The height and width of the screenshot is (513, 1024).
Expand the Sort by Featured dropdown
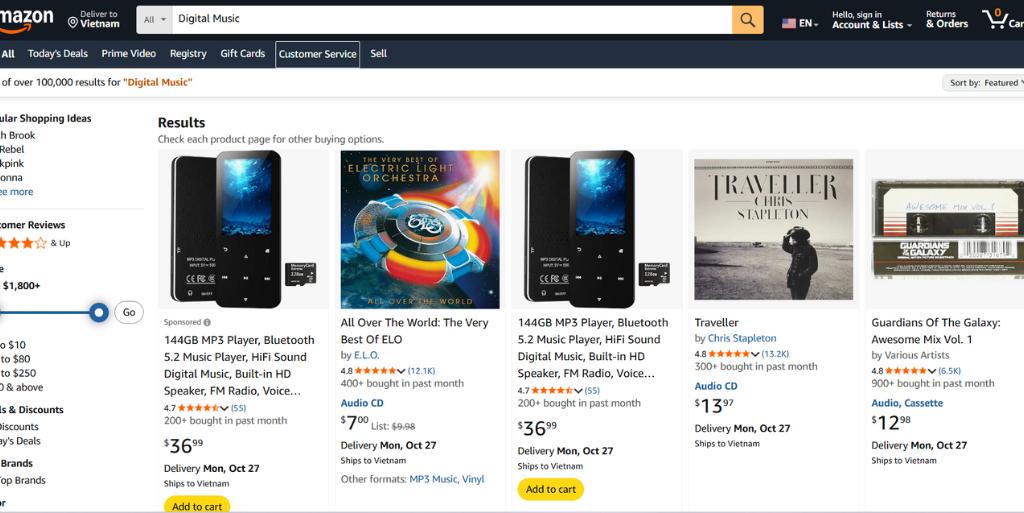982,83
